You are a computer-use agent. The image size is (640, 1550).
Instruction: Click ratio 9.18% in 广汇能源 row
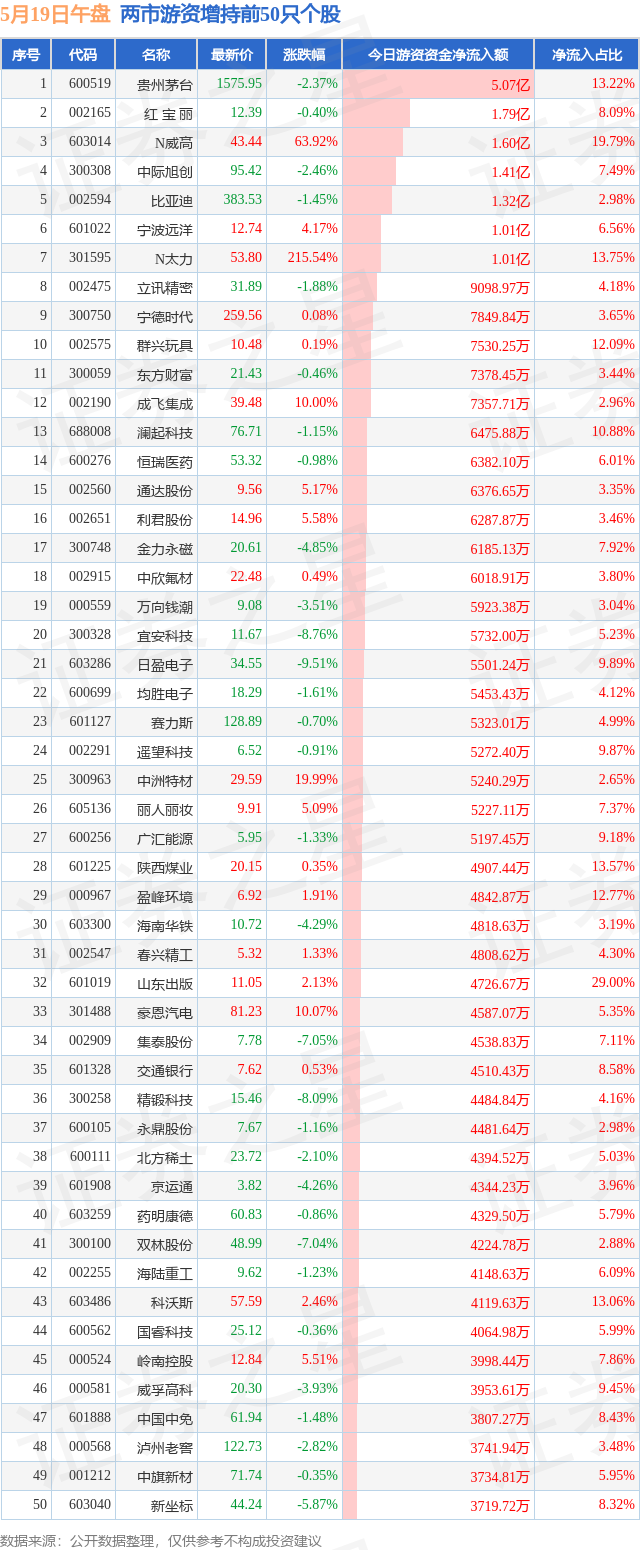(616, 838)
